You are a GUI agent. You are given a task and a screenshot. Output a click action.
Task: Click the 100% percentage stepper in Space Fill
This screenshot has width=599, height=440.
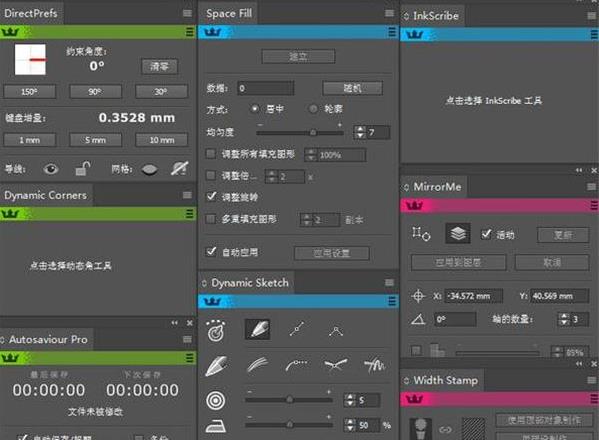tap(311, 155)
